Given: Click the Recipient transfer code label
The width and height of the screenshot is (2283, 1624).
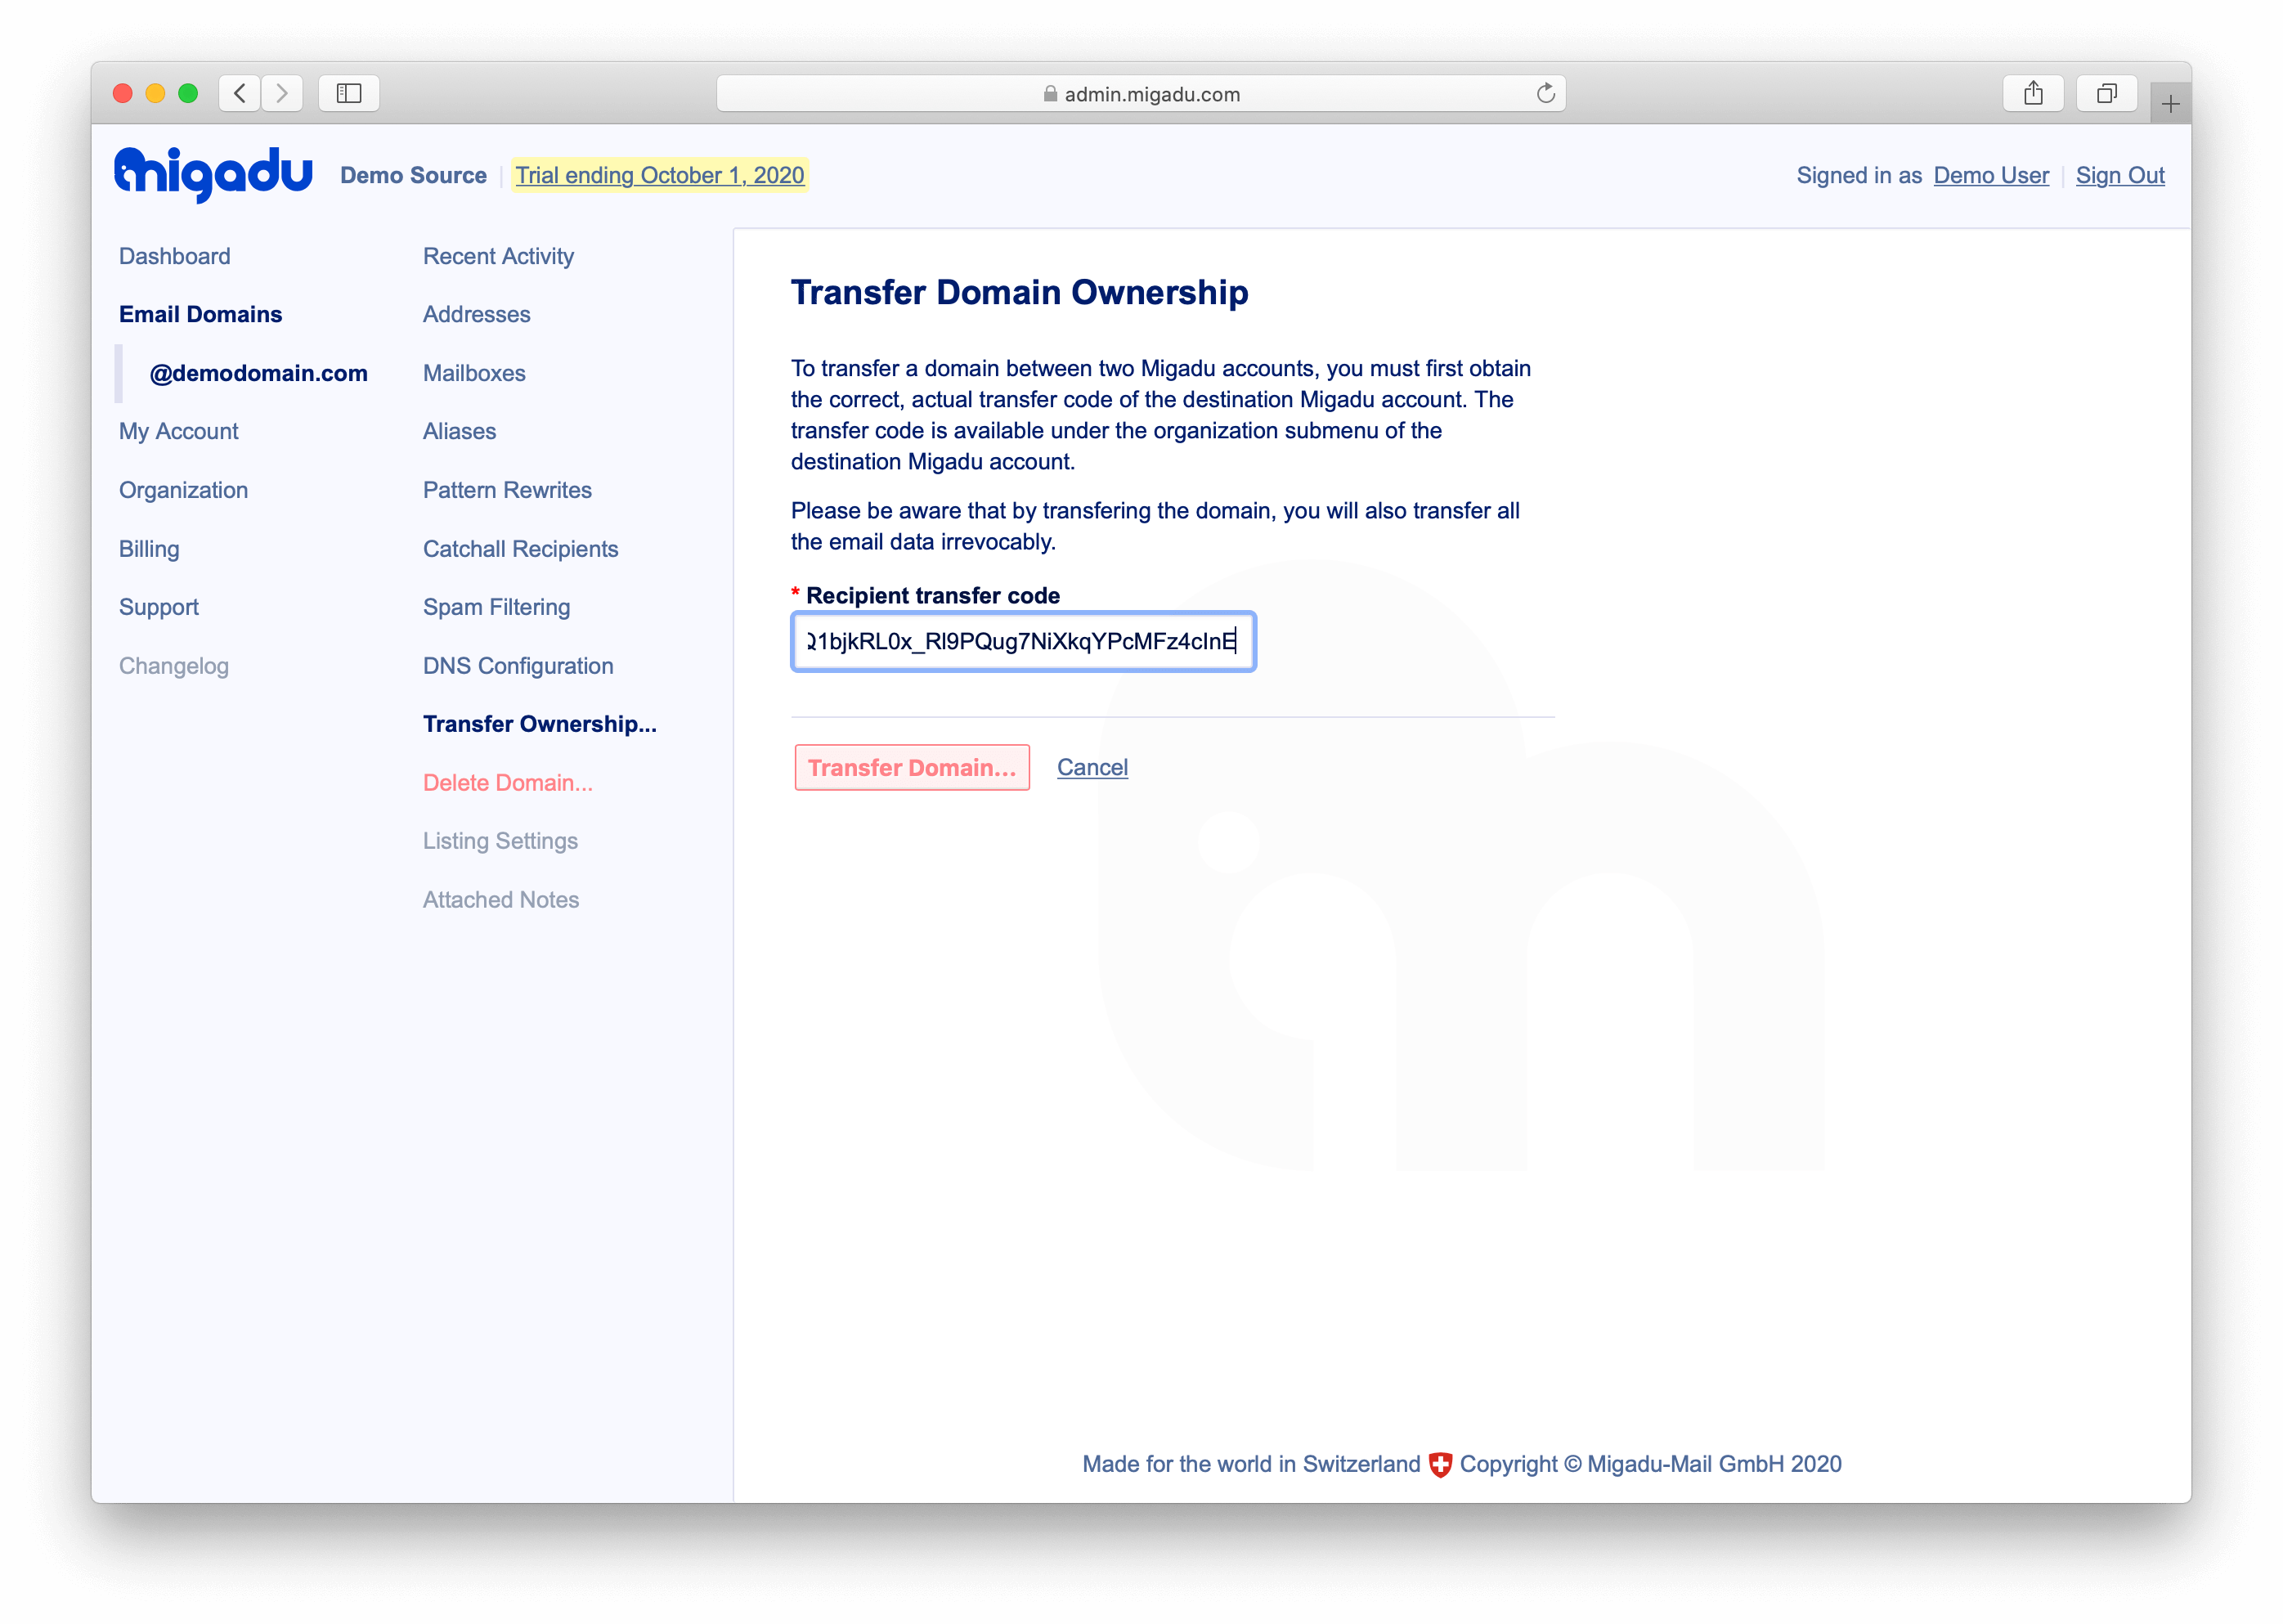Looking at the screenshot, I should [933, 595].
